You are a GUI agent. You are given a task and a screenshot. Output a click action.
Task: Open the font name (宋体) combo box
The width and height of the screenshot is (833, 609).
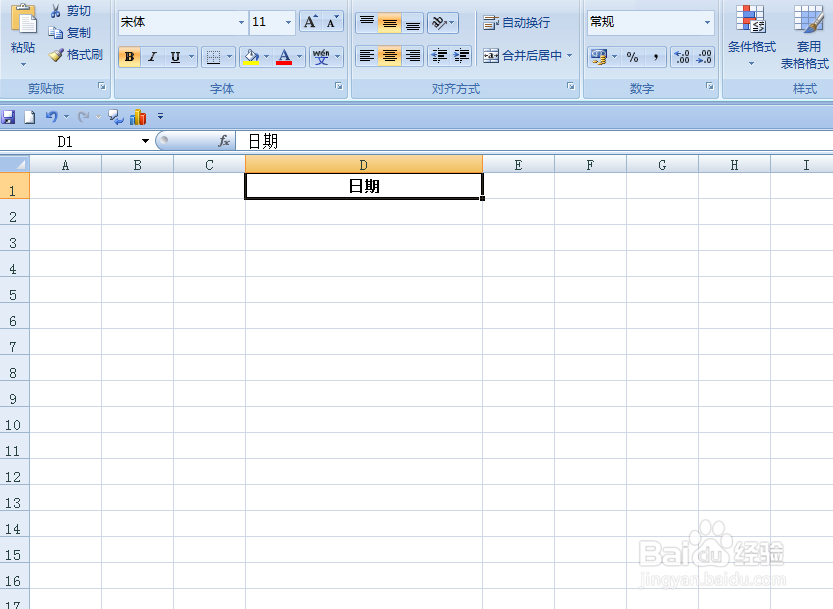183,22
